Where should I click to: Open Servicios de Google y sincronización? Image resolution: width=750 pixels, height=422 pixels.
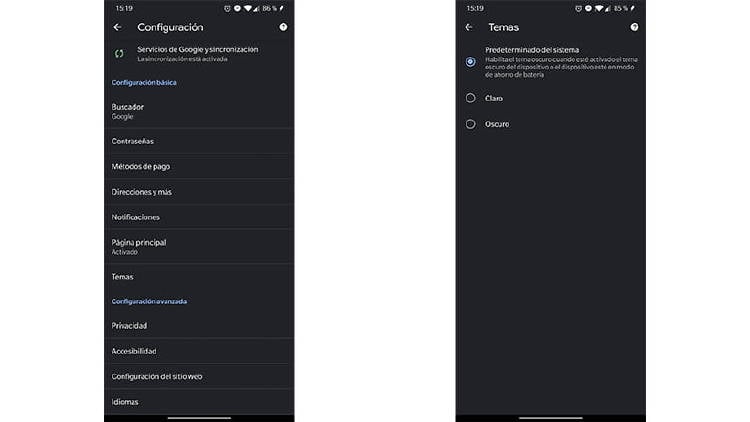pyautogui.click(x=199, y=54)
